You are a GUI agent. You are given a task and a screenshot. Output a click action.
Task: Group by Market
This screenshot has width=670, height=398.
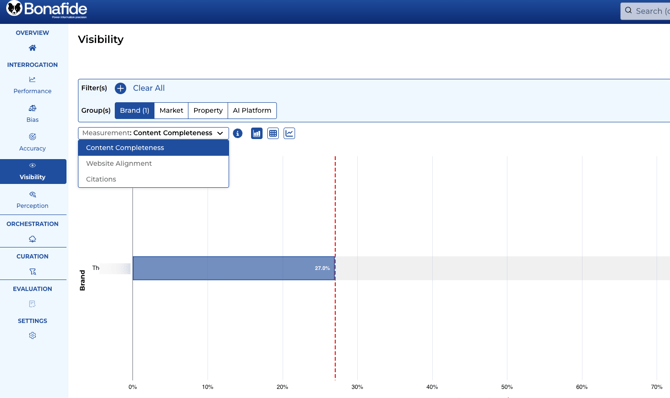click(x=171, y=110)
